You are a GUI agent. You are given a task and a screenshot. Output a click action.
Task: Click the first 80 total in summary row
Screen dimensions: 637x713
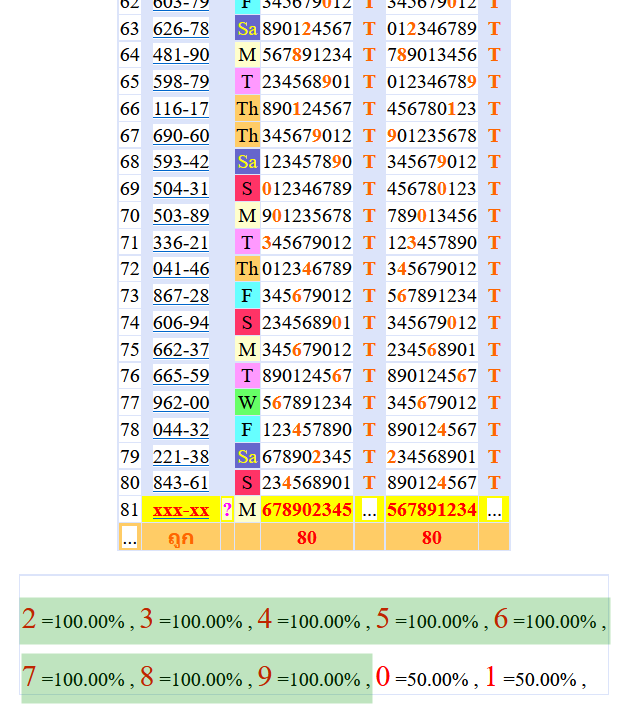point(306,537)
